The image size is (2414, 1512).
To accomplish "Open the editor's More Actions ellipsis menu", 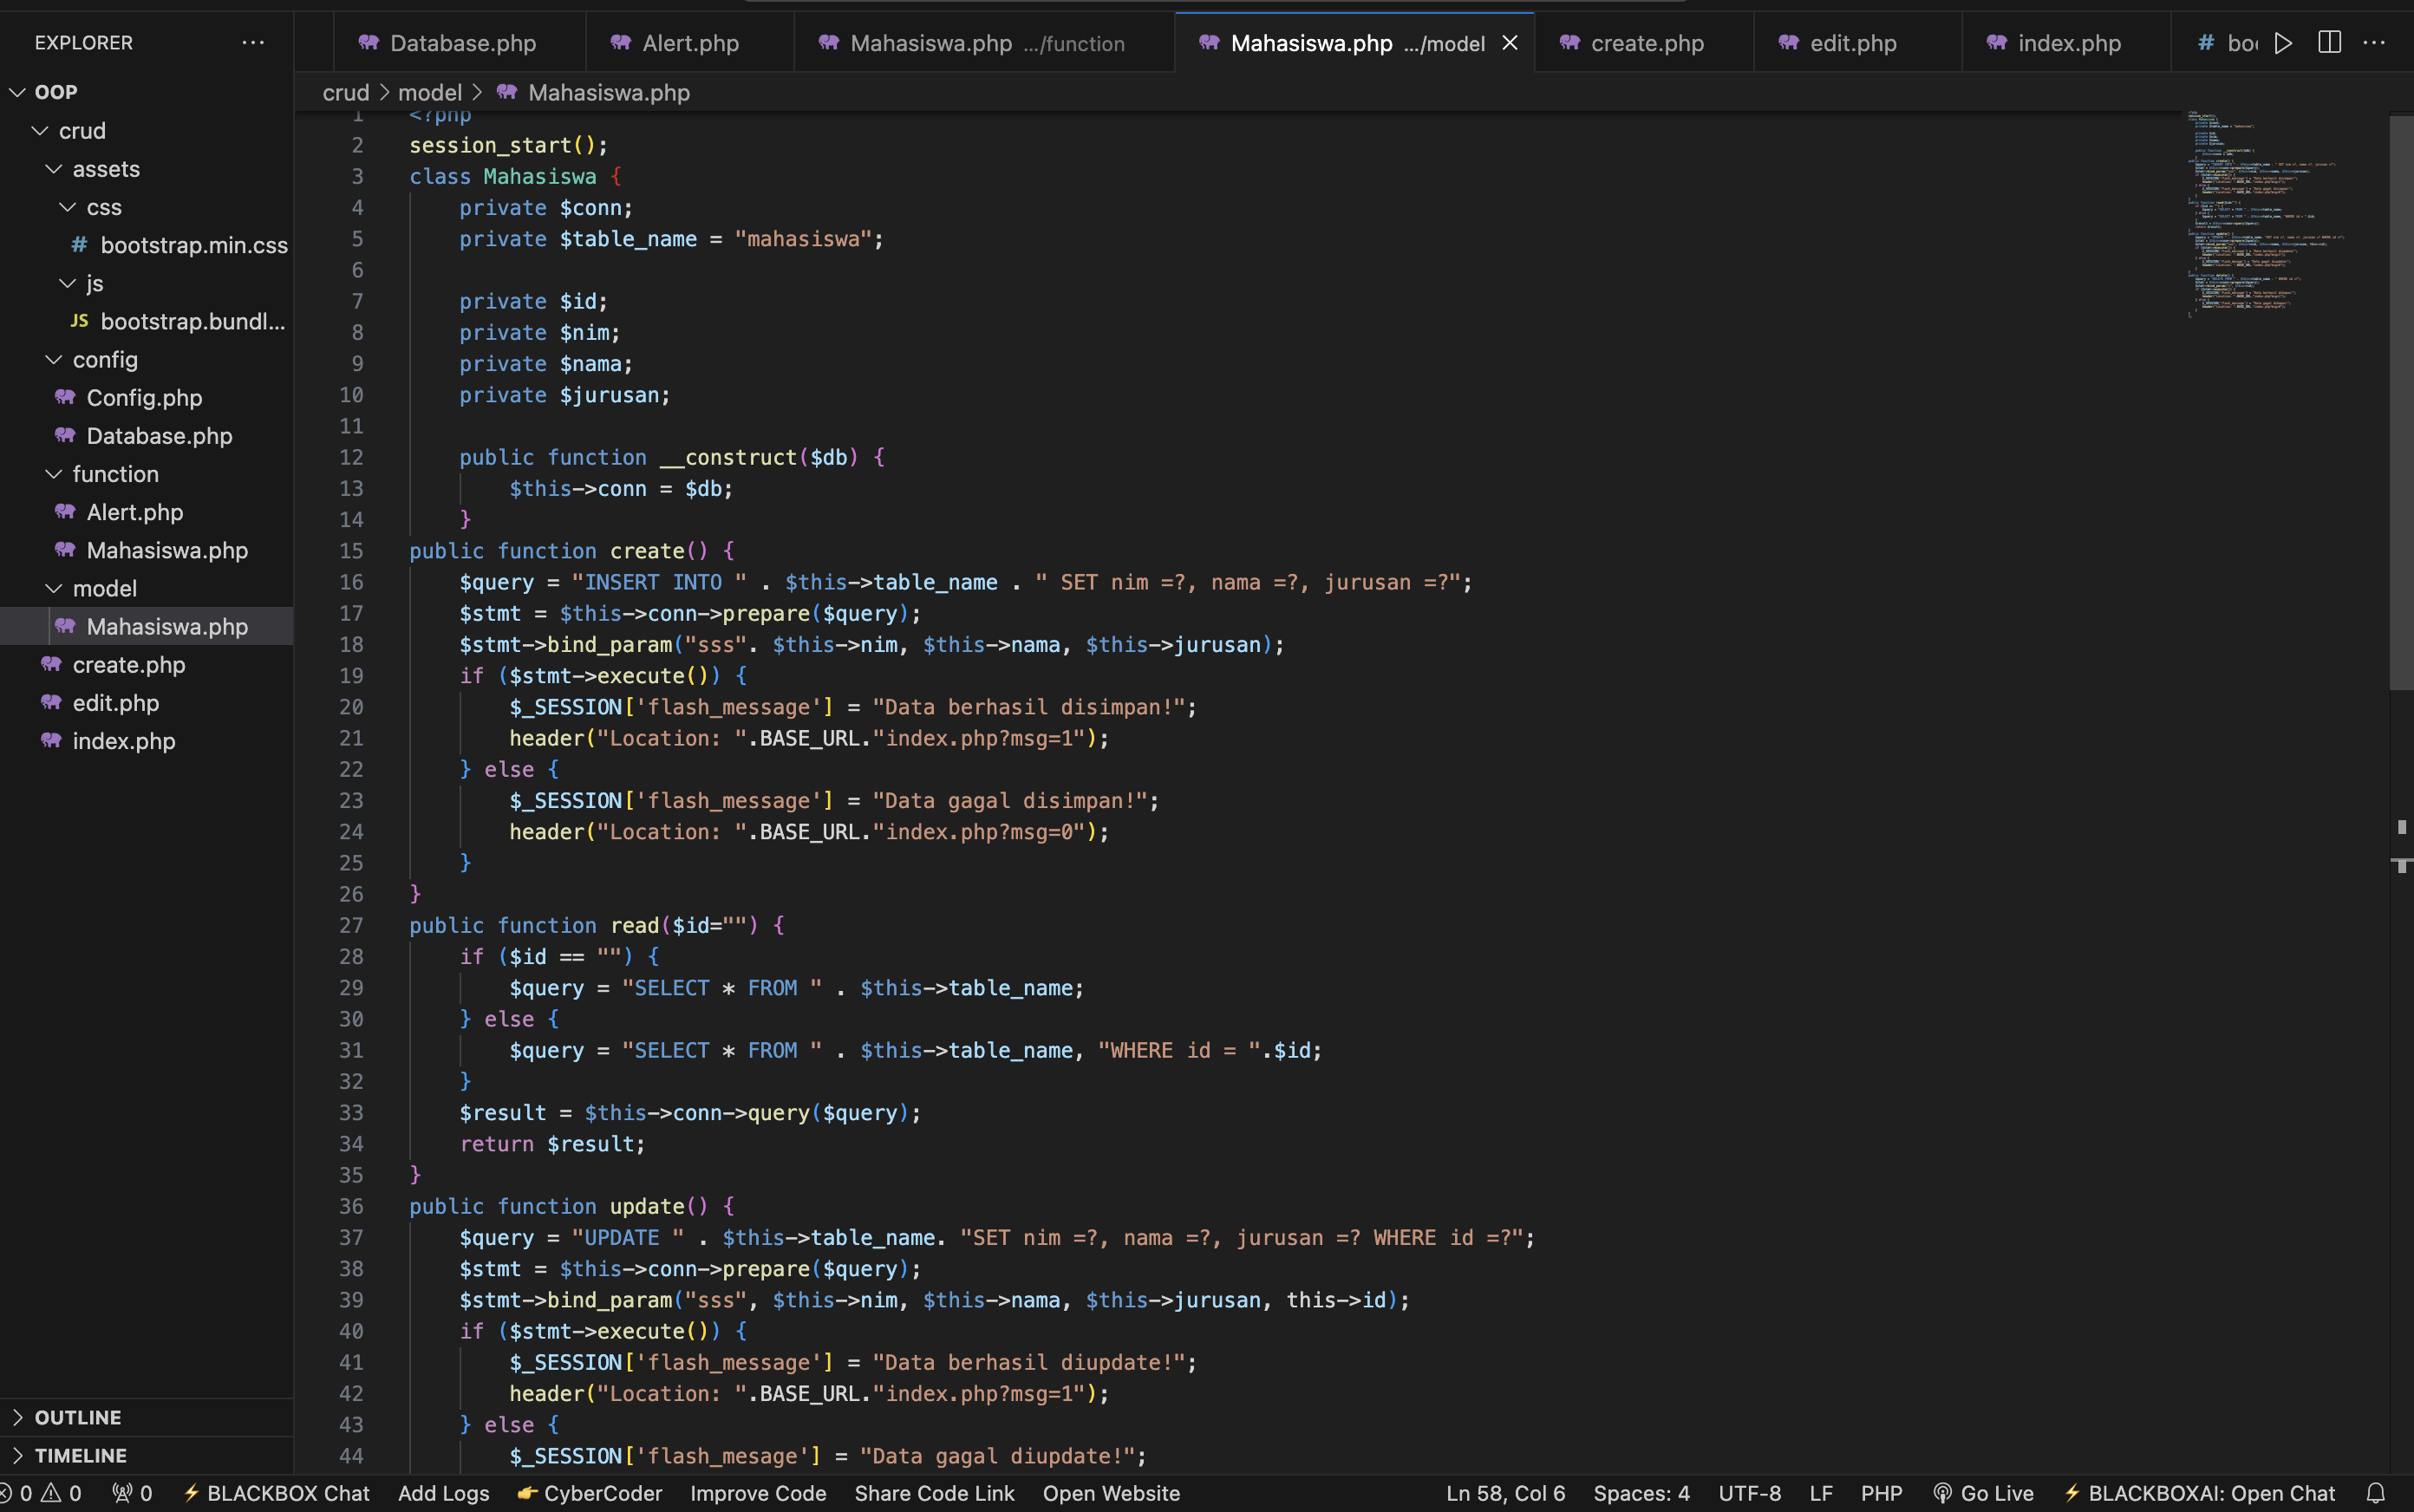I will pos(2375,42).
